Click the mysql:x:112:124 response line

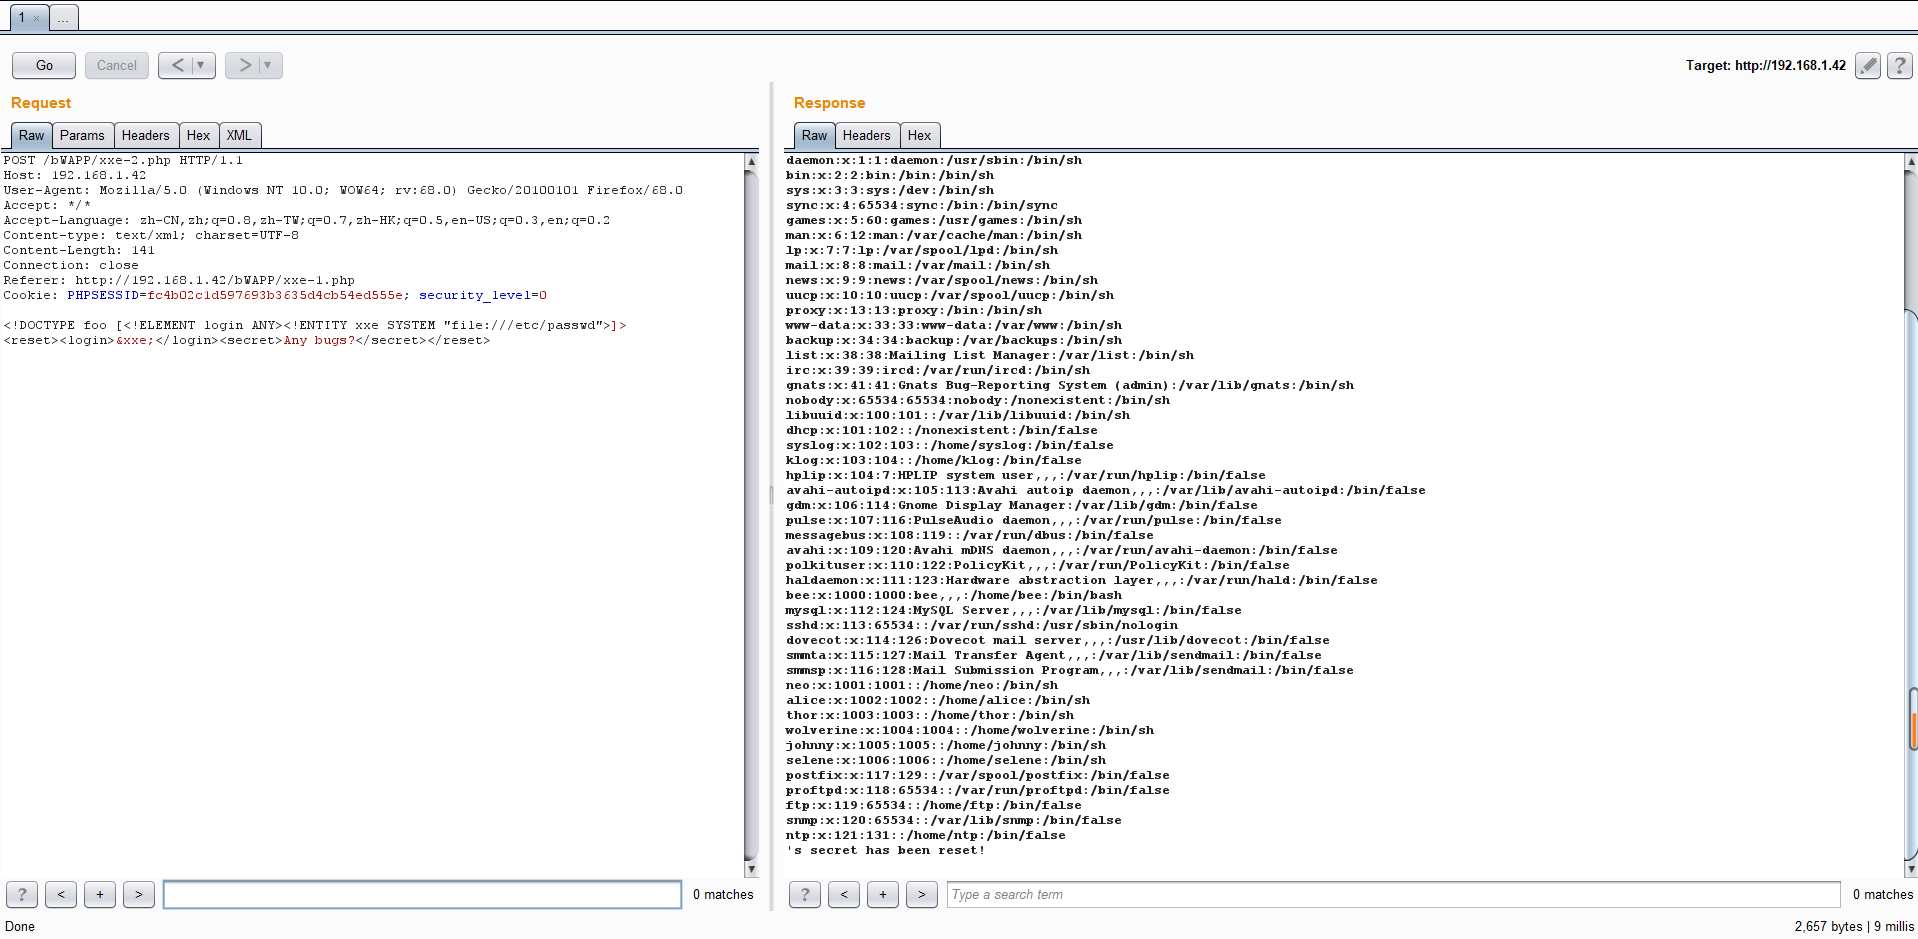(x=1013, y=610)
